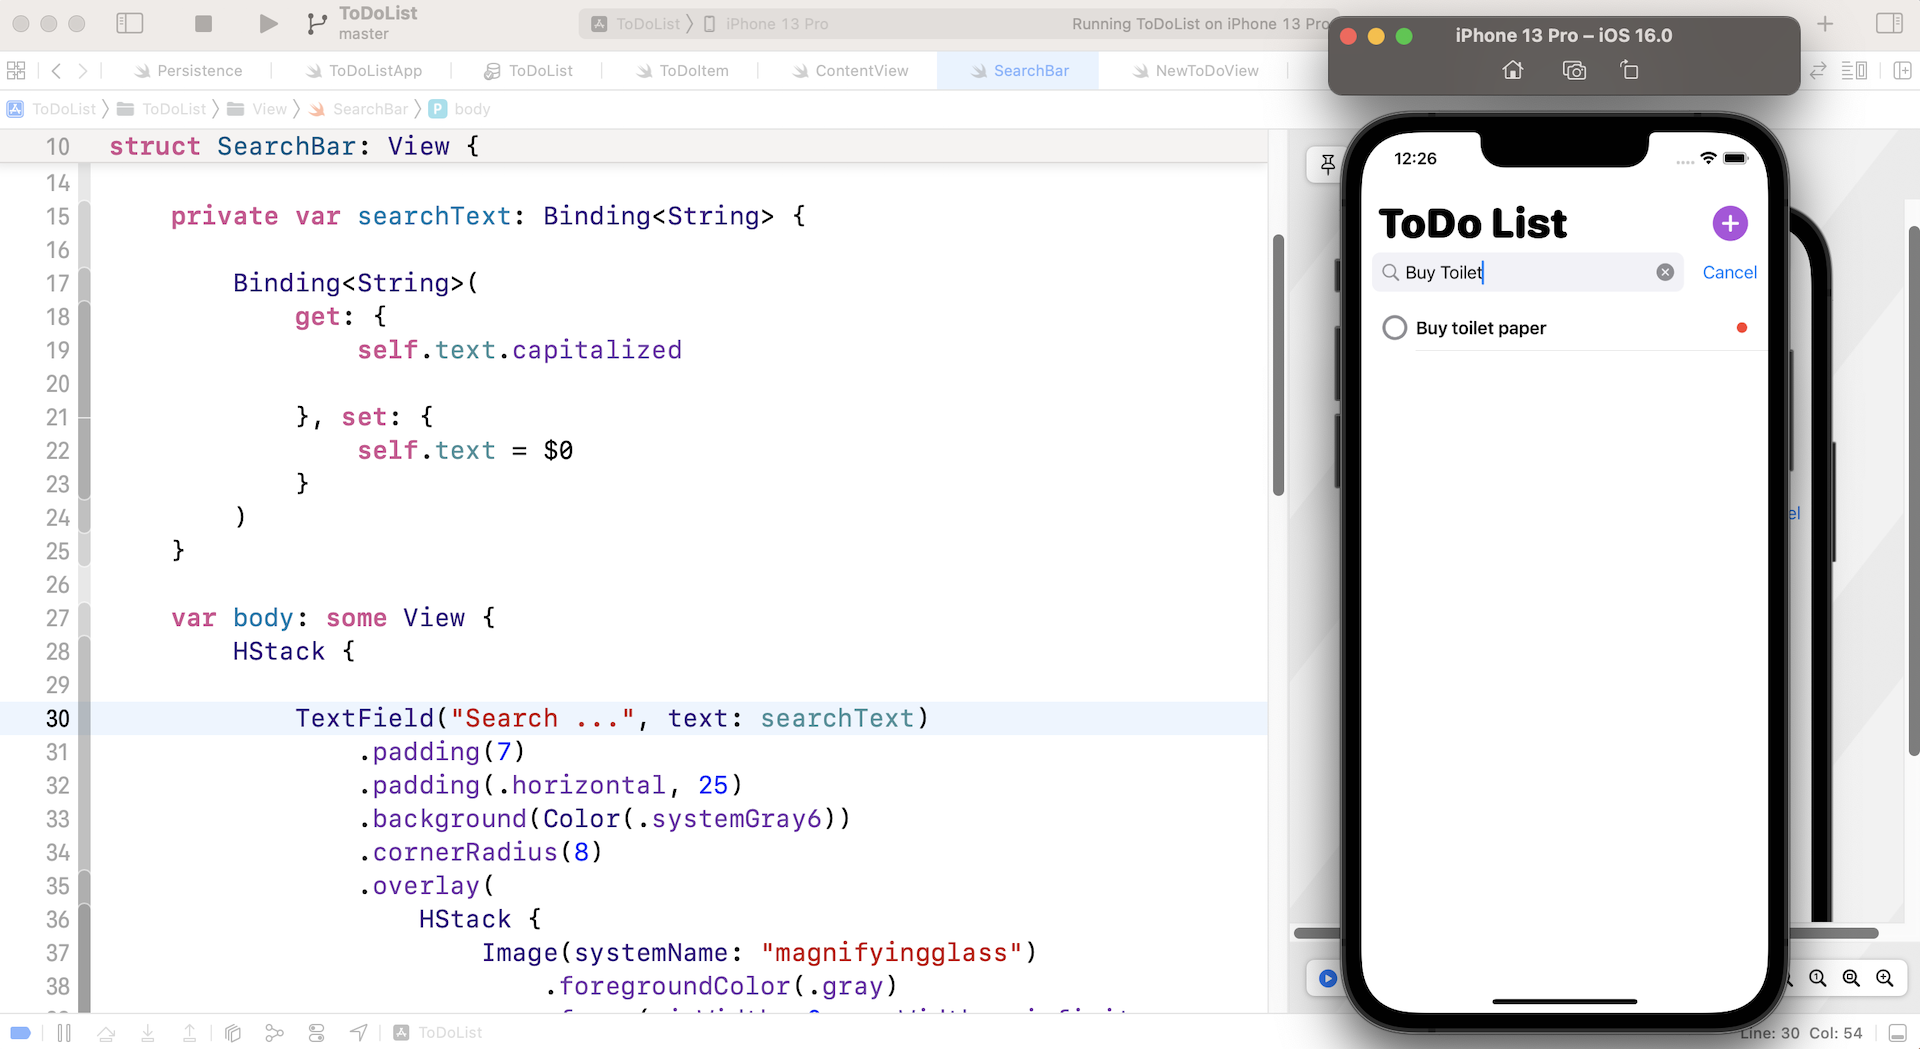The width and height of the screenshot is (1920, 1049).
Task: Toggle breakpoints activation in debug bar
Action: tap(20, 1033)
